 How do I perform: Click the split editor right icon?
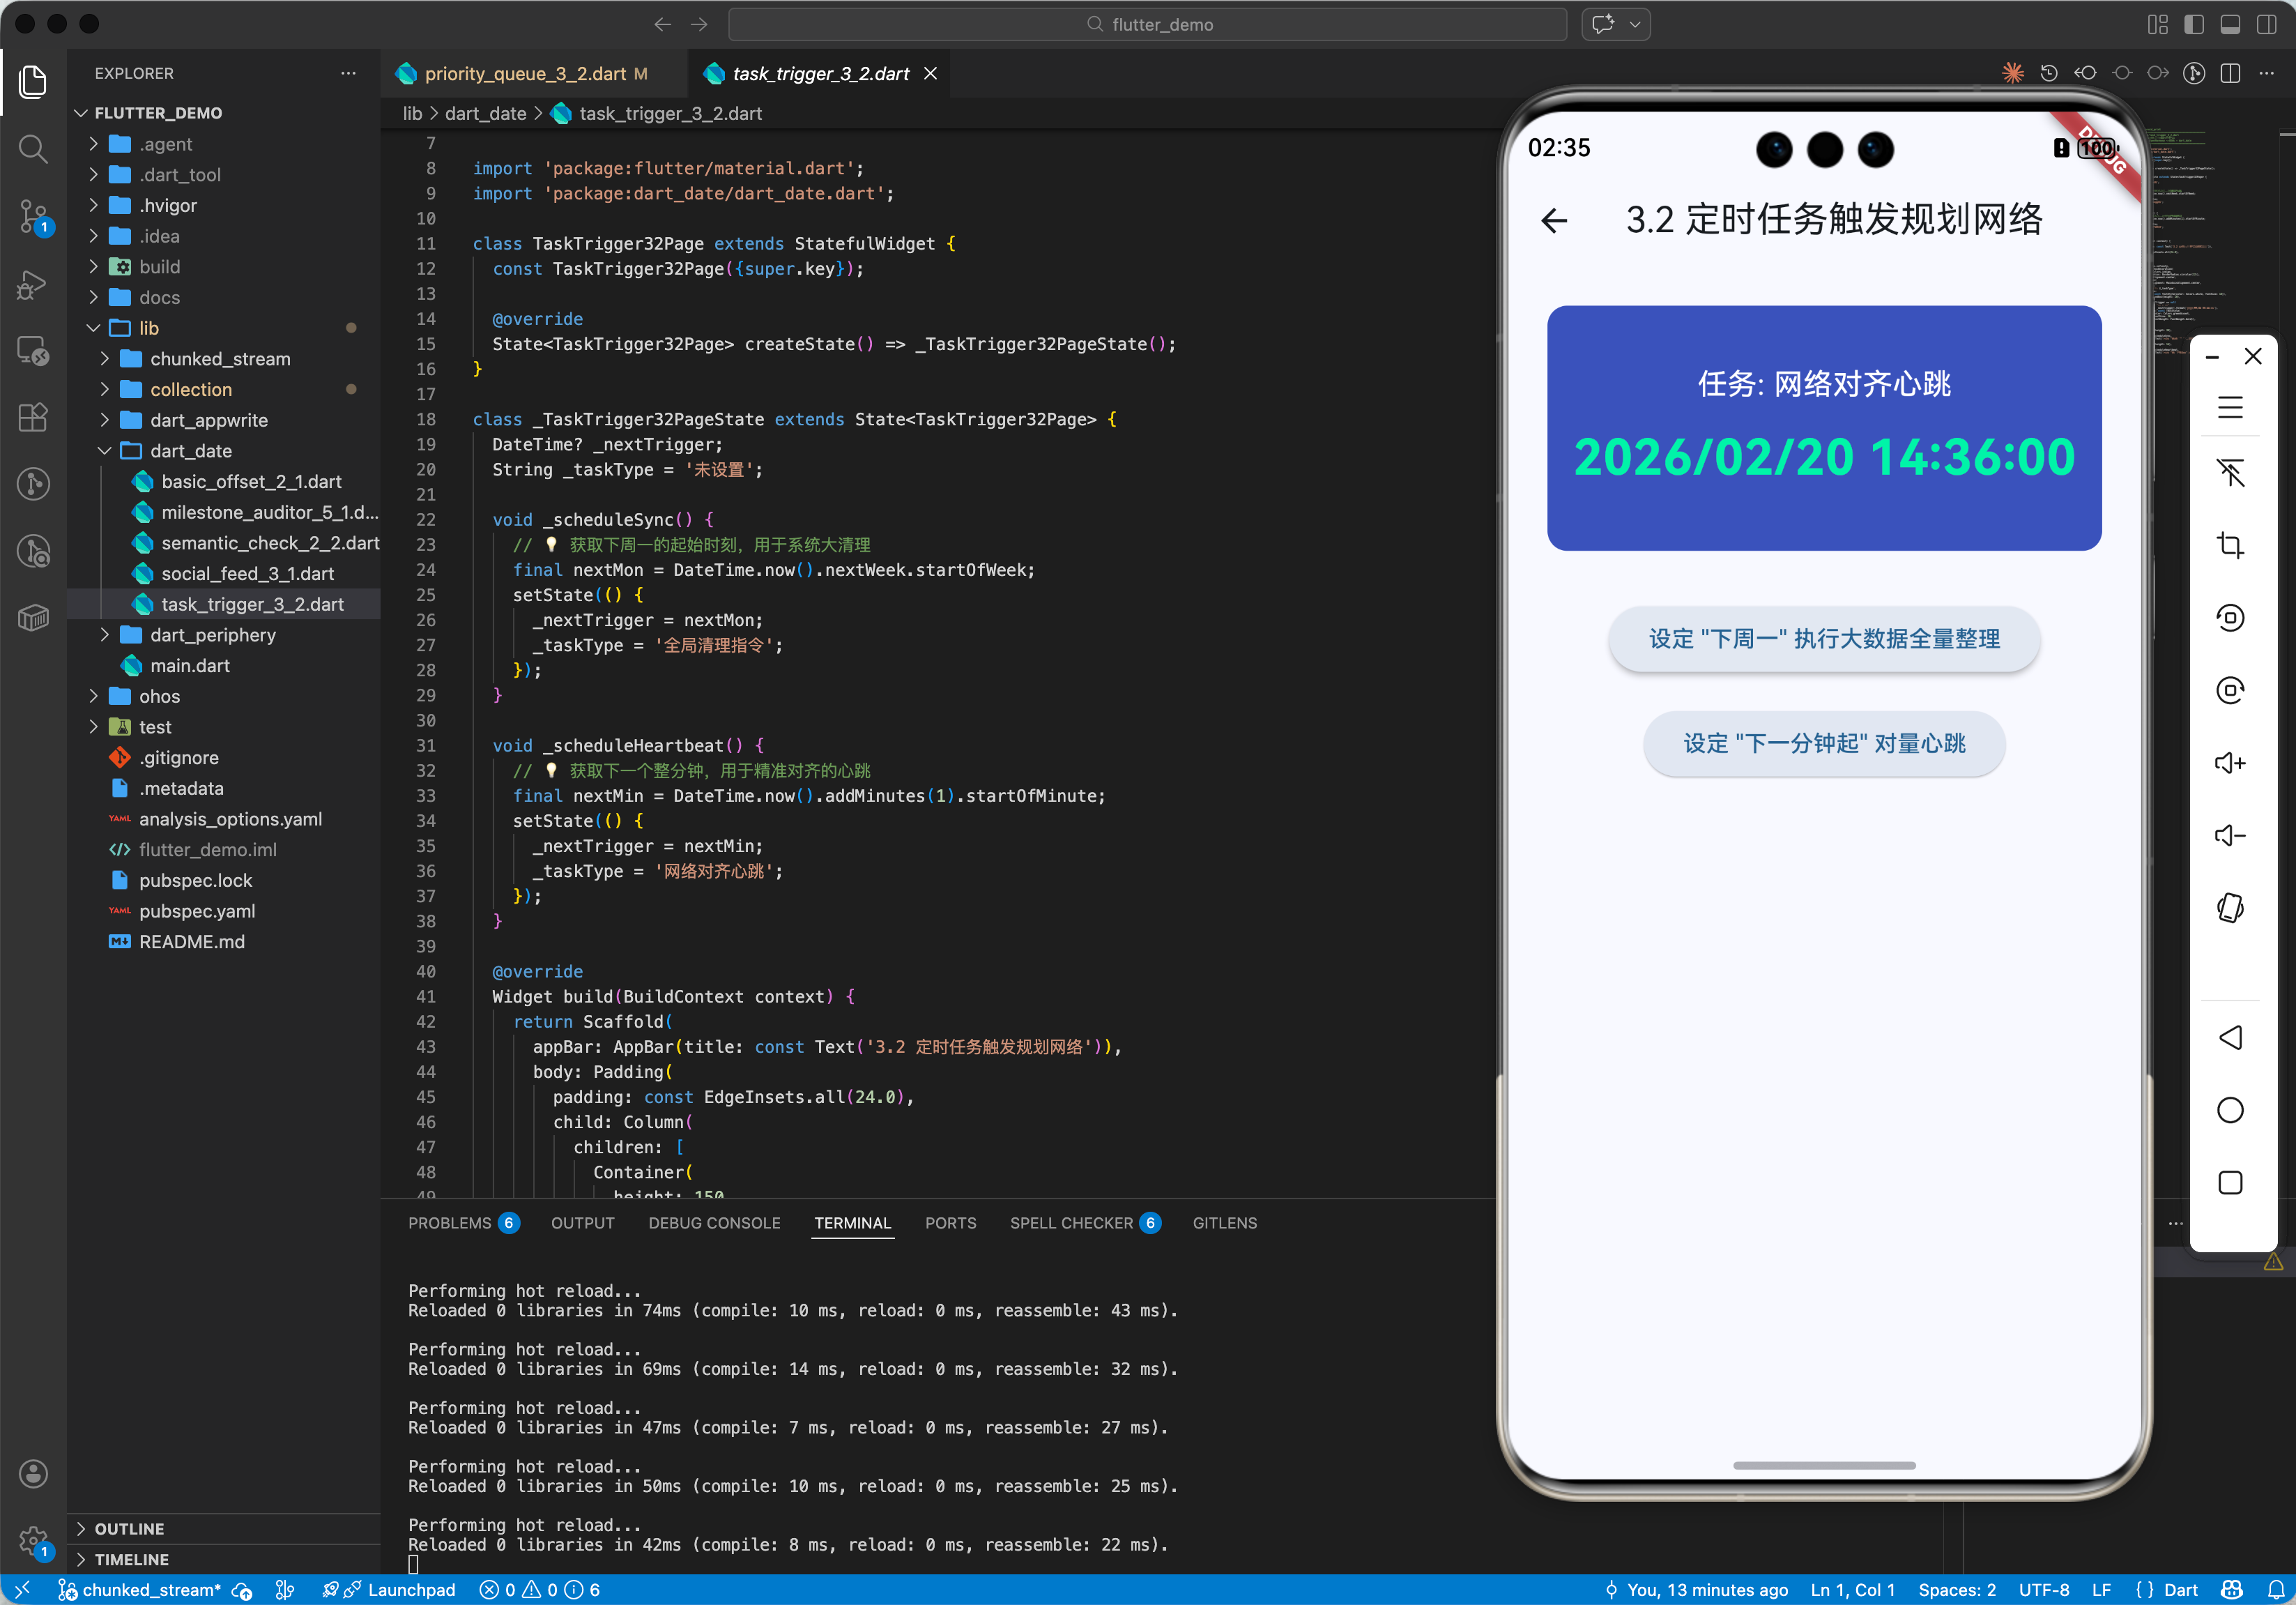point(2229,74)
